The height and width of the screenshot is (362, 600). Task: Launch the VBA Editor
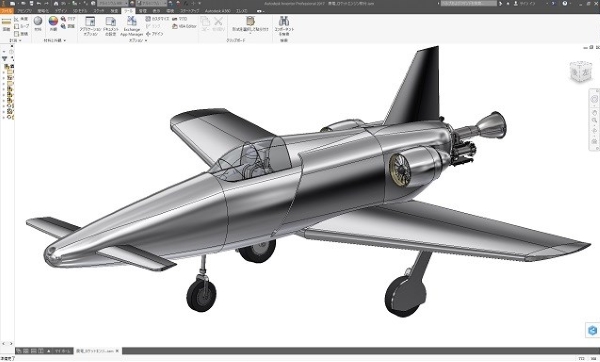click(184, 26)
